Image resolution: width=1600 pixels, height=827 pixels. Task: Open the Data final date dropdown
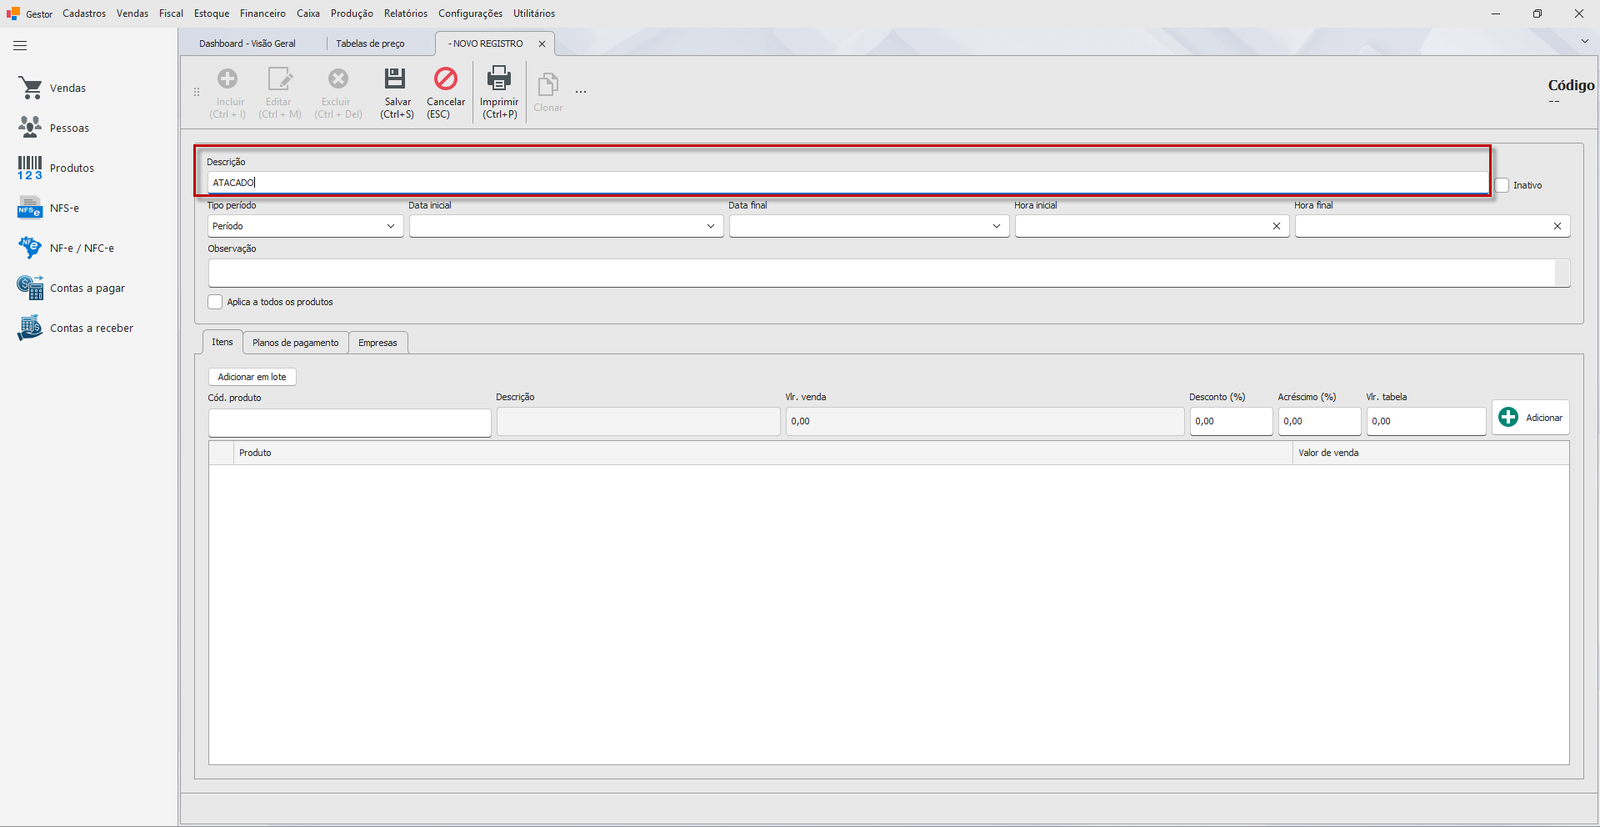[996, 226]
